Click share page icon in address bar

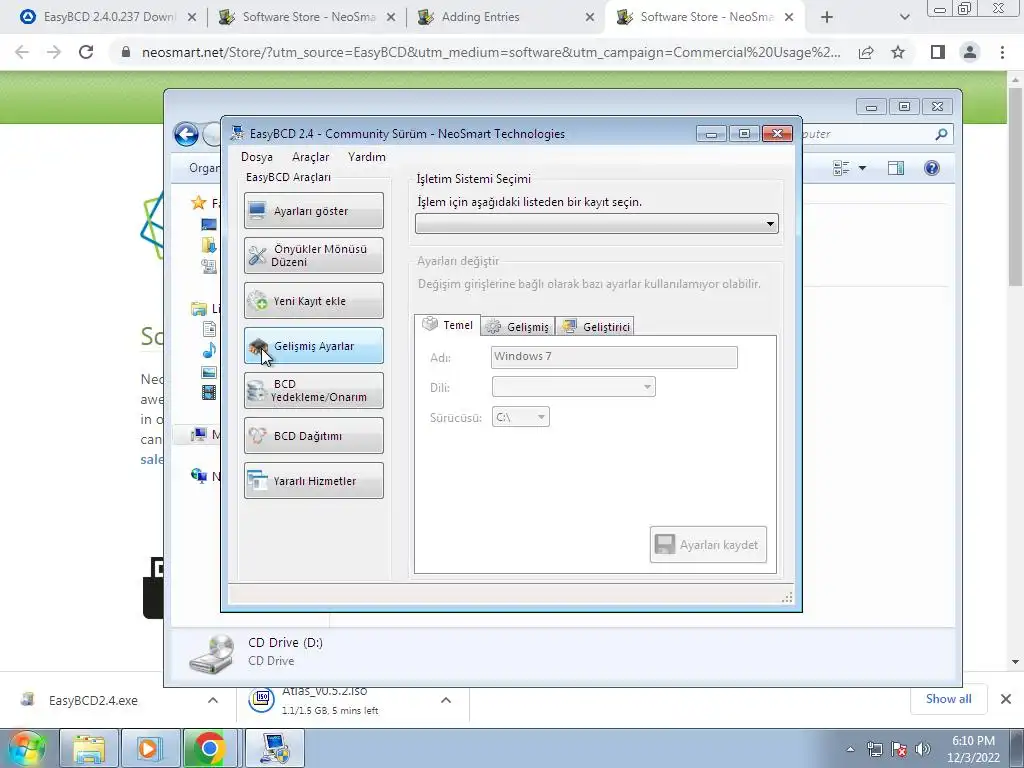pos(866,52)
